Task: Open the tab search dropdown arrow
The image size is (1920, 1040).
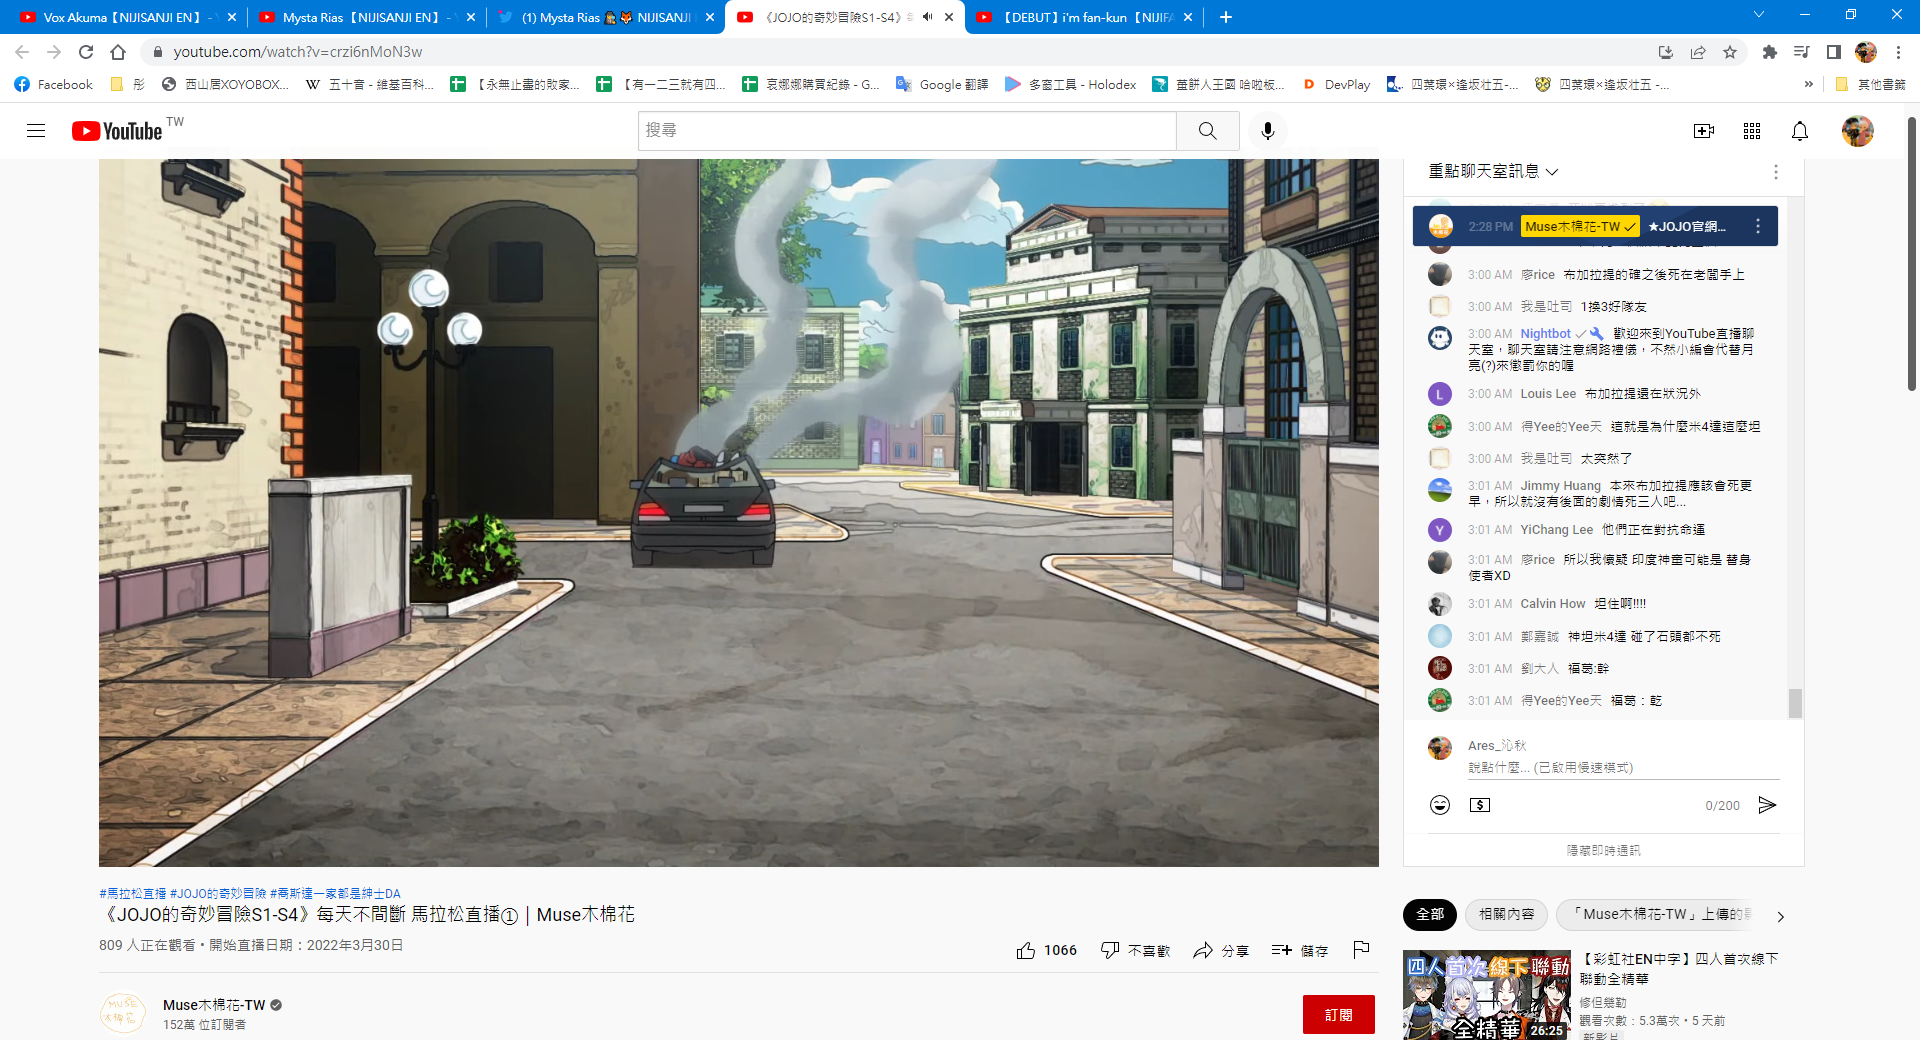Action: click(x=1759, y=15)
